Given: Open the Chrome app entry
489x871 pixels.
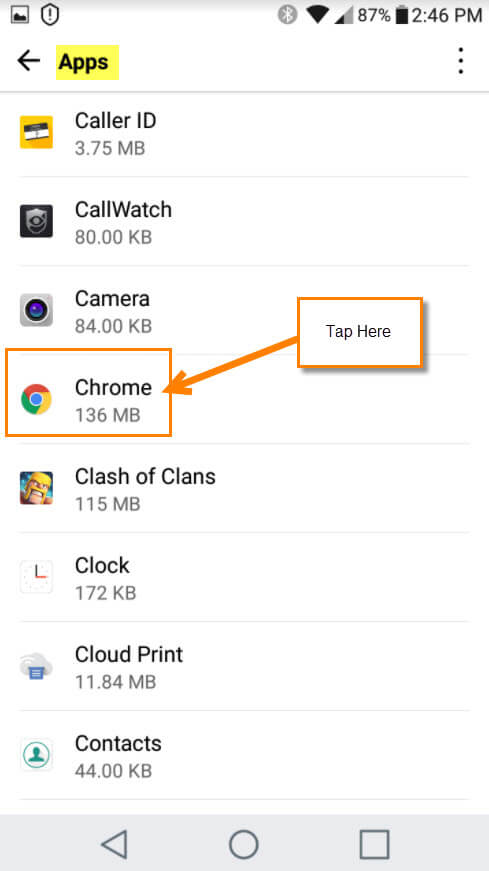Looking at the screenshot, I should point(244,399).
